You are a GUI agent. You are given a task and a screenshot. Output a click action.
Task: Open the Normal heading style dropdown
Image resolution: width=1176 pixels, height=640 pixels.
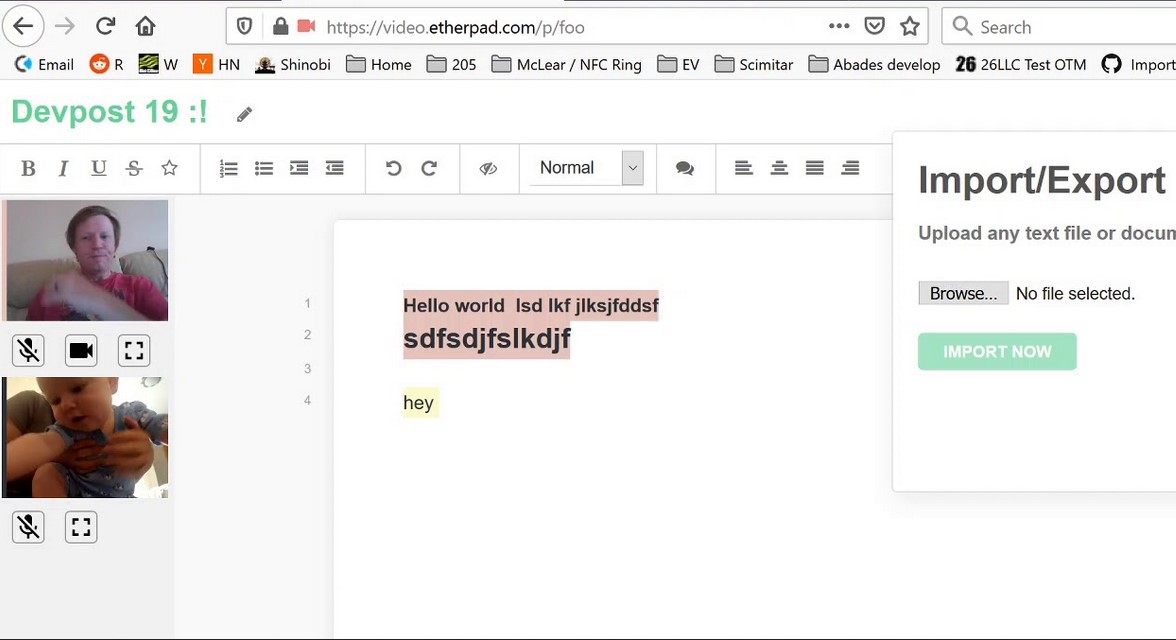click(x=587, y=168)
